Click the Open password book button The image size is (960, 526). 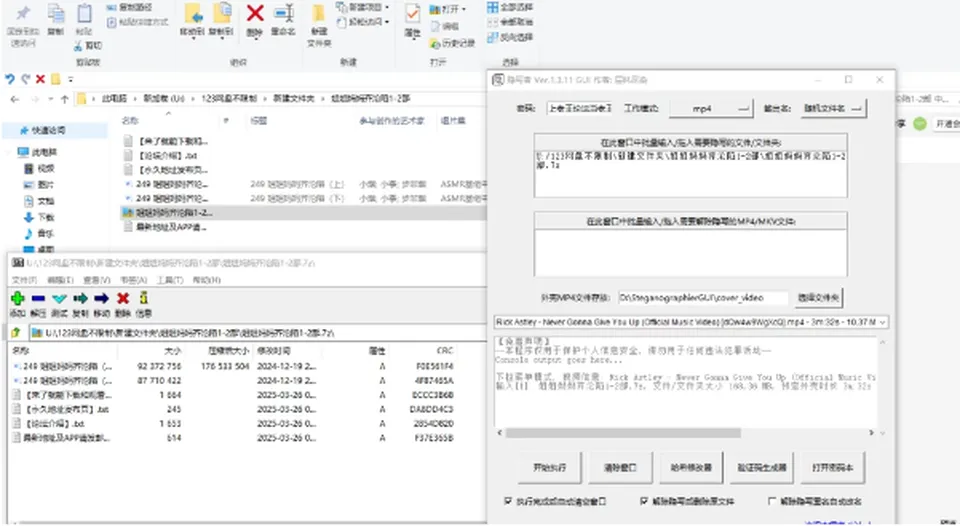833,468
